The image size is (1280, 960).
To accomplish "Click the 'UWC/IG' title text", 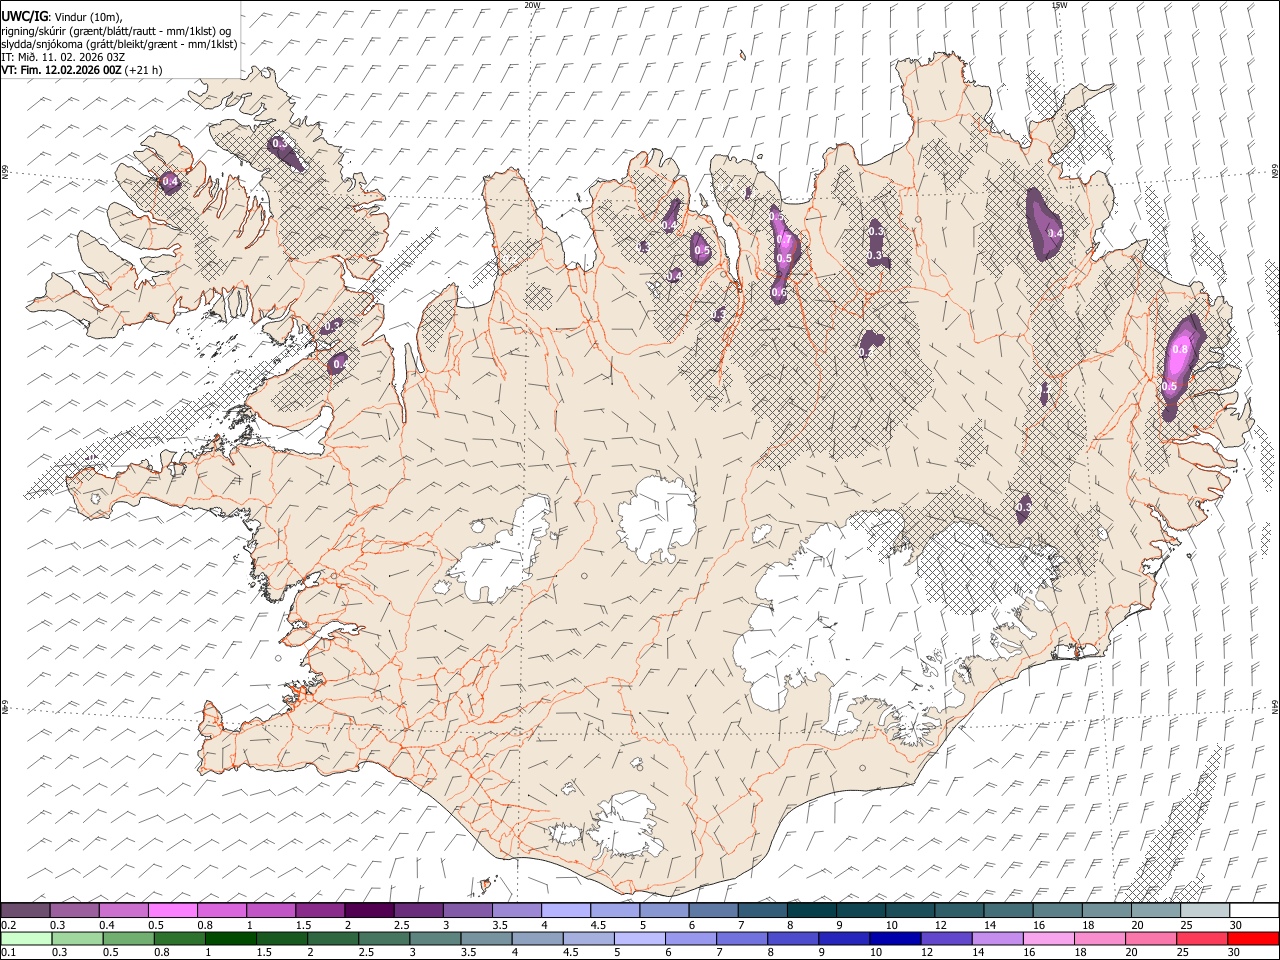I will (24, 16).
